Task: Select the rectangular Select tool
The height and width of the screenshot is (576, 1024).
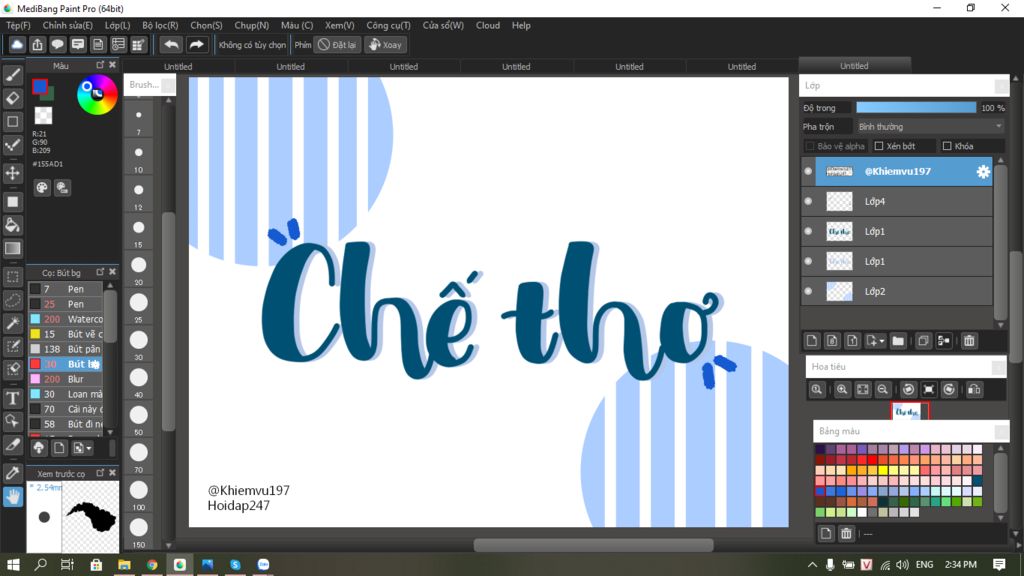Action: 12,277
